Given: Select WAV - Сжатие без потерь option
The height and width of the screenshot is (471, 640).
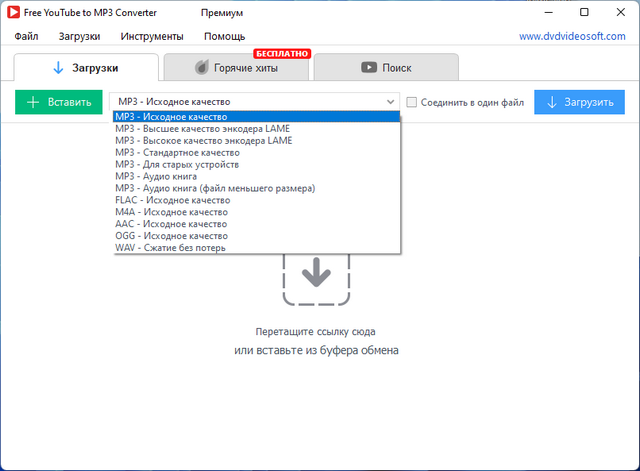Looking at the screenshot, I should pyautogui.click(x=170, y=247).
